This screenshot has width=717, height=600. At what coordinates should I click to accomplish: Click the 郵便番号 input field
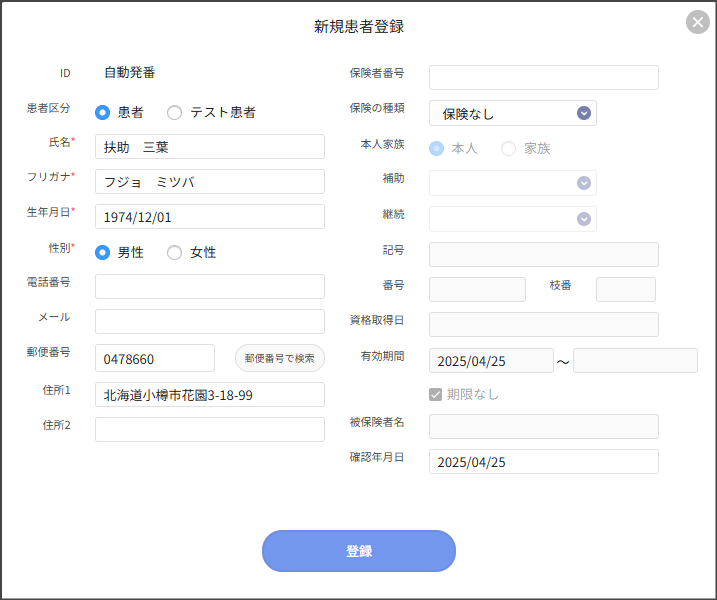pos(154,358)
